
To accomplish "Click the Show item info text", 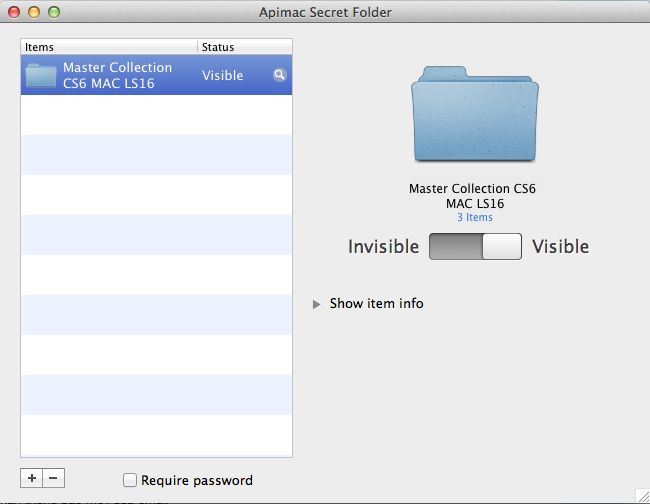I will (376, 304).
